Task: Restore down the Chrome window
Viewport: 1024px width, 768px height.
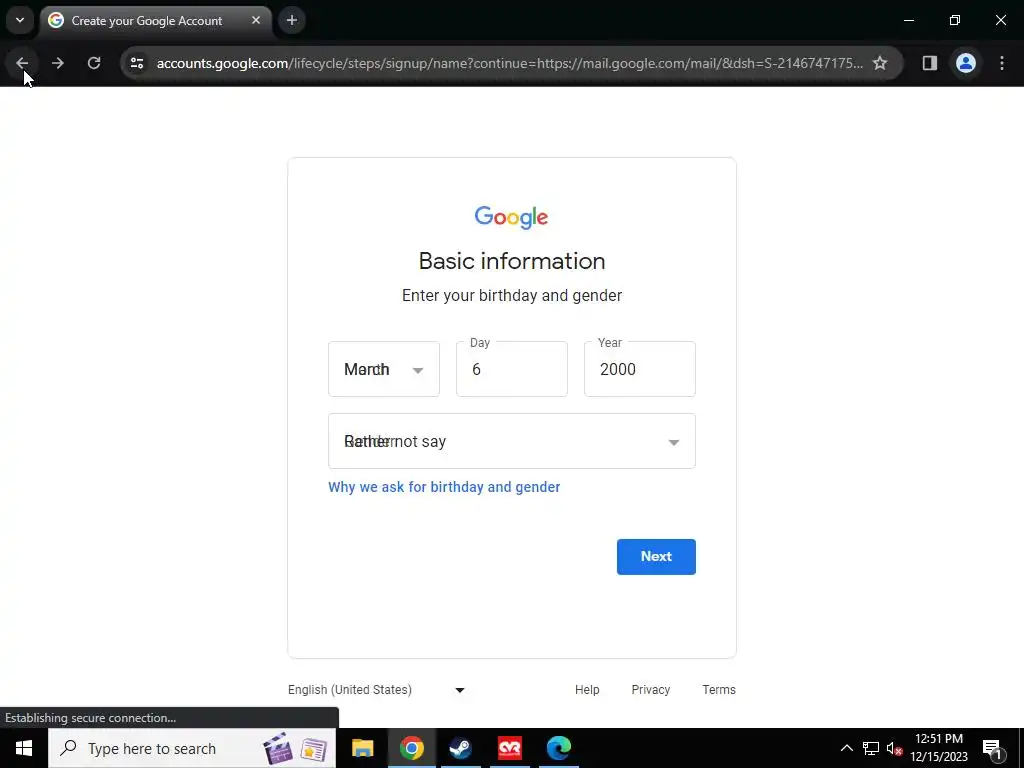Action: [x=955, y=20]
